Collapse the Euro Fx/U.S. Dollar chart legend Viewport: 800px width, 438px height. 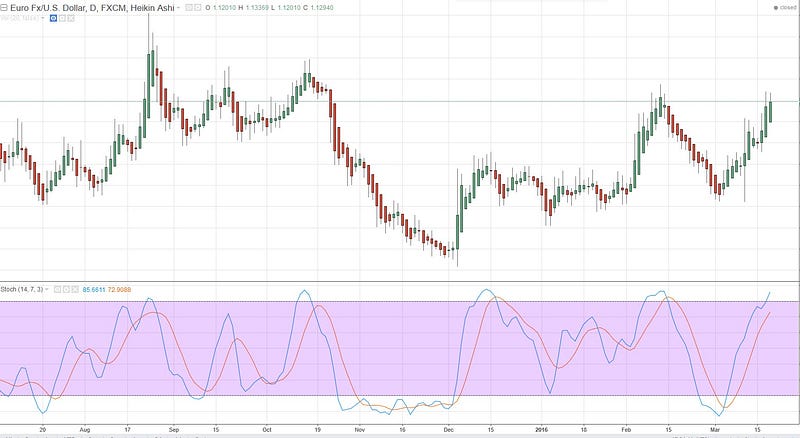(x=4, y=8)
